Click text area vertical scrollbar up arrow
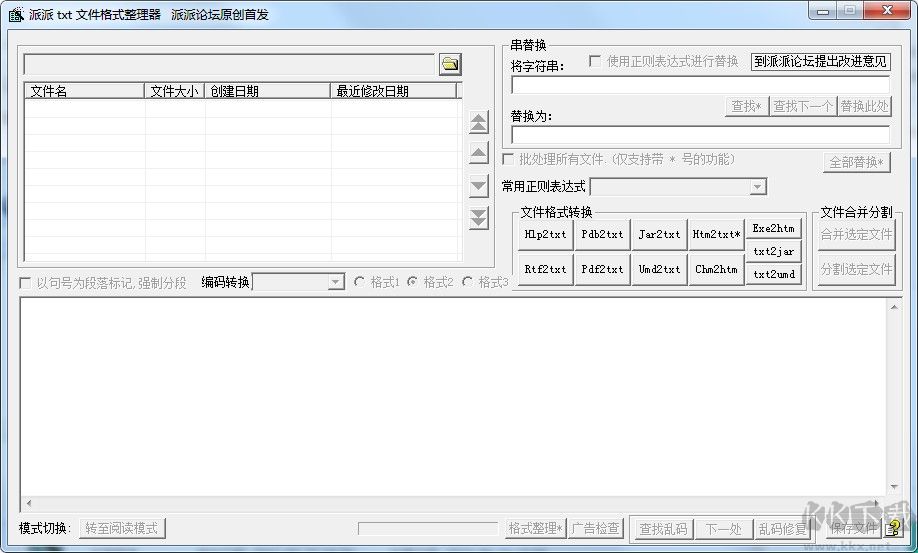918x553 pixels. point(894,307)
